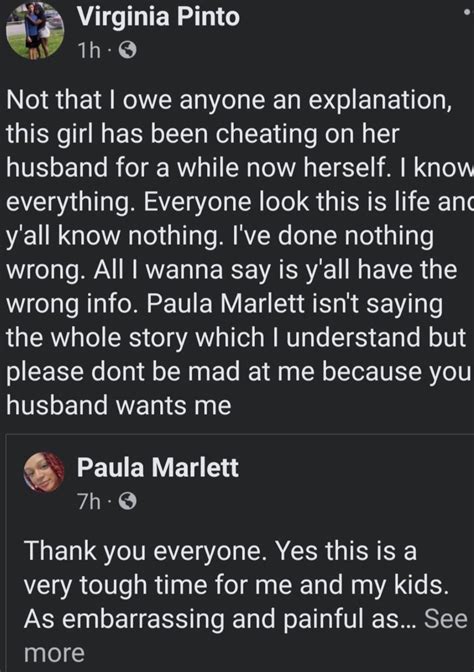Click the line "Not that I owe anyone an explanation"
Screen dimensions: 474x672
click(x=229, y=101)
